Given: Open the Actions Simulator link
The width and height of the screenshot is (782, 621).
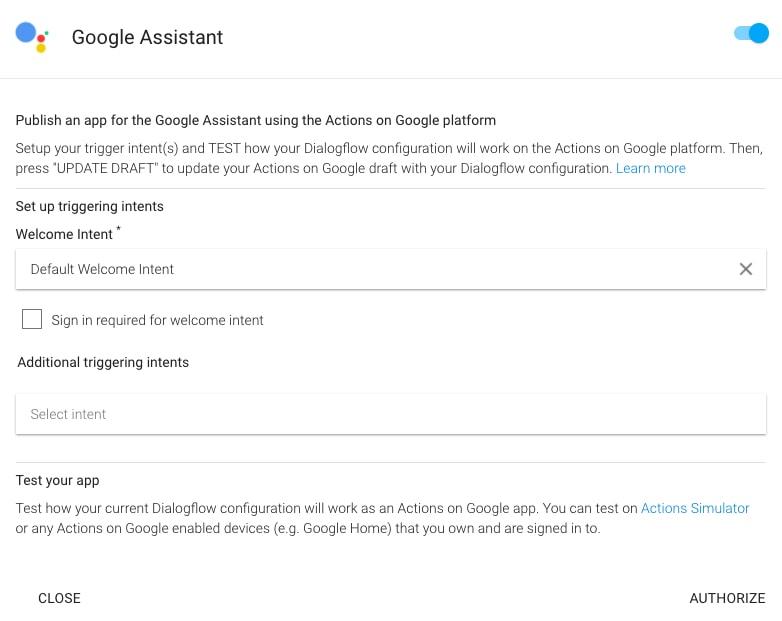Looking at the screenshot, I should [x=695, y=508].
